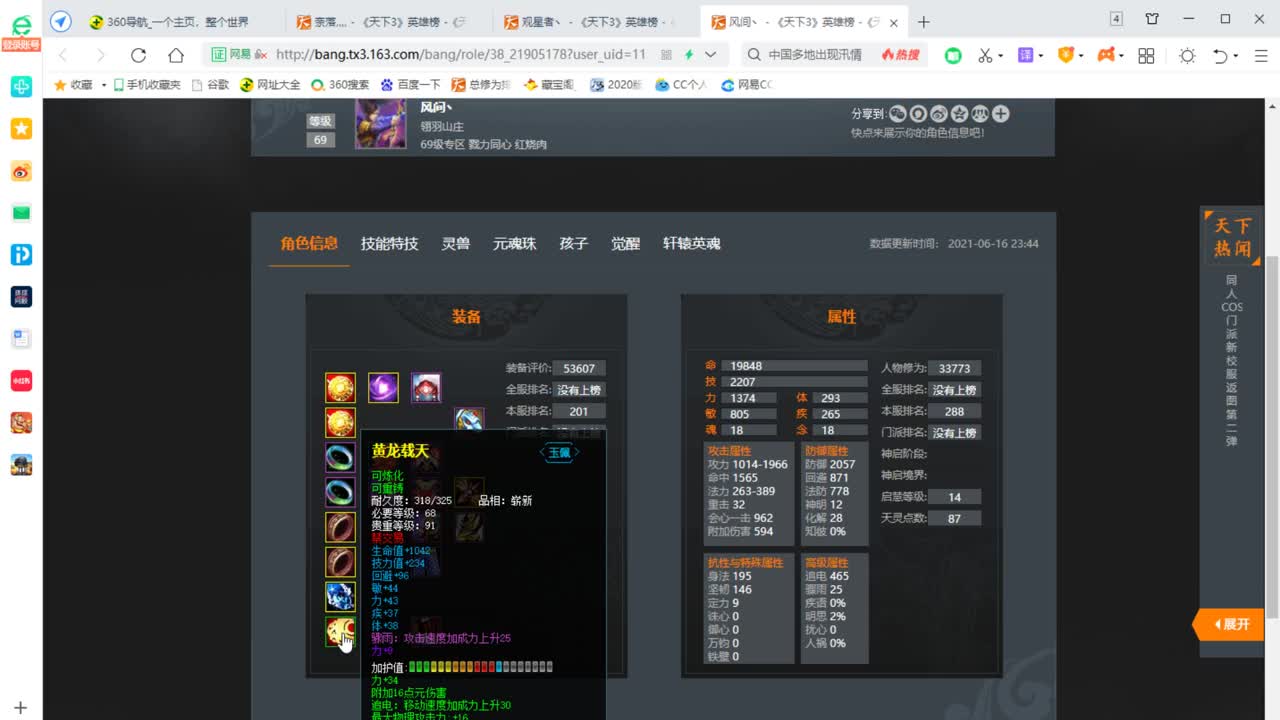Open the 元魂珠 tab
Image resolution: width=1280 pixels, height=720 pixels.
tap(513, 243)
